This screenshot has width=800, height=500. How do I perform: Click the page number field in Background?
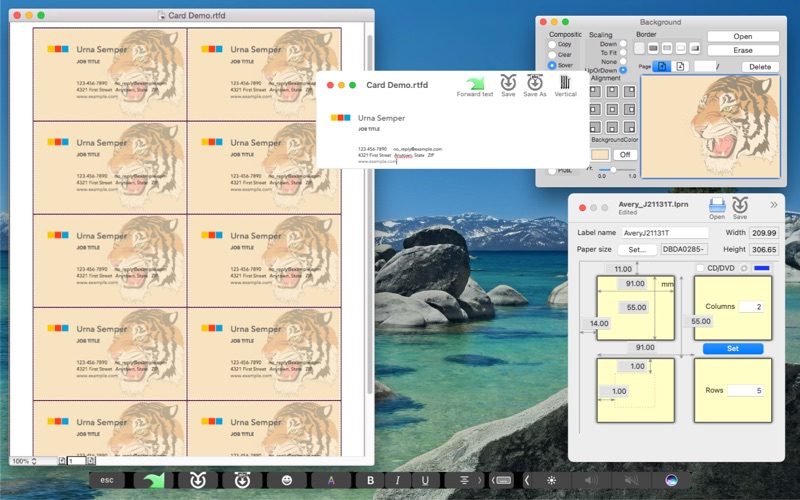[705, 66]
